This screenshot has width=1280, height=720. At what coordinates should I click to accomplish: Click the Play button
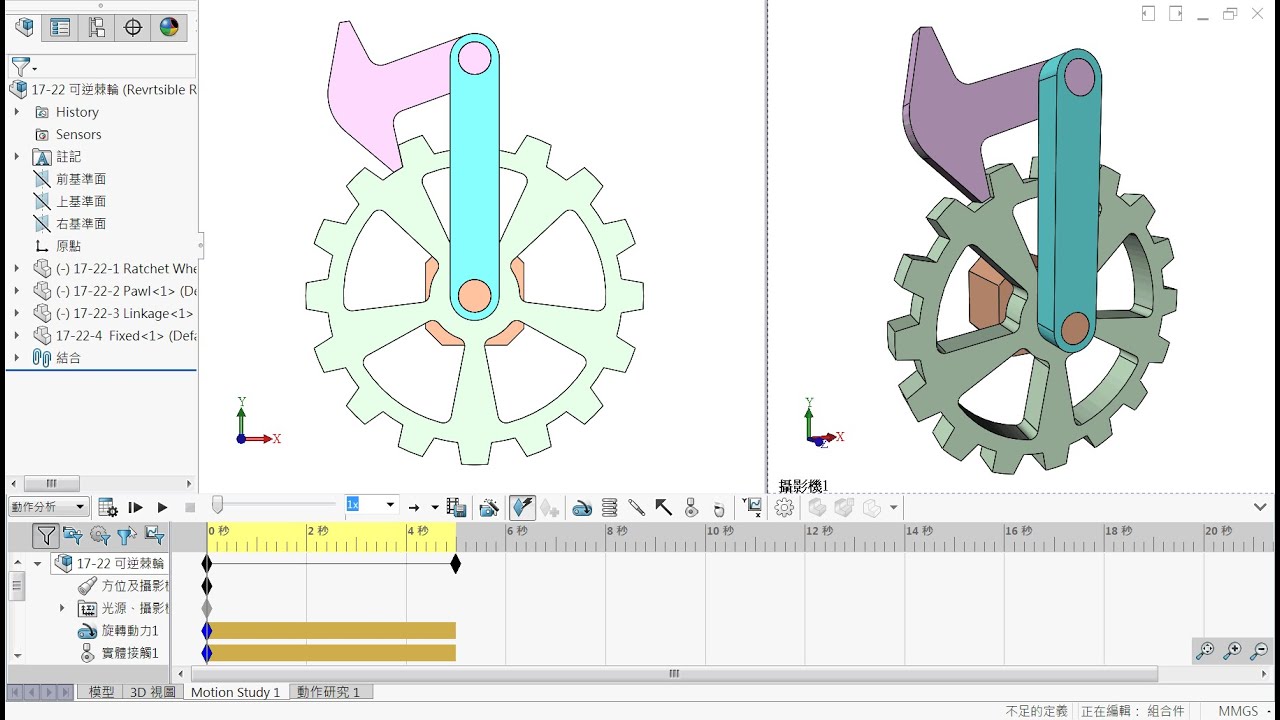point(162,507)
